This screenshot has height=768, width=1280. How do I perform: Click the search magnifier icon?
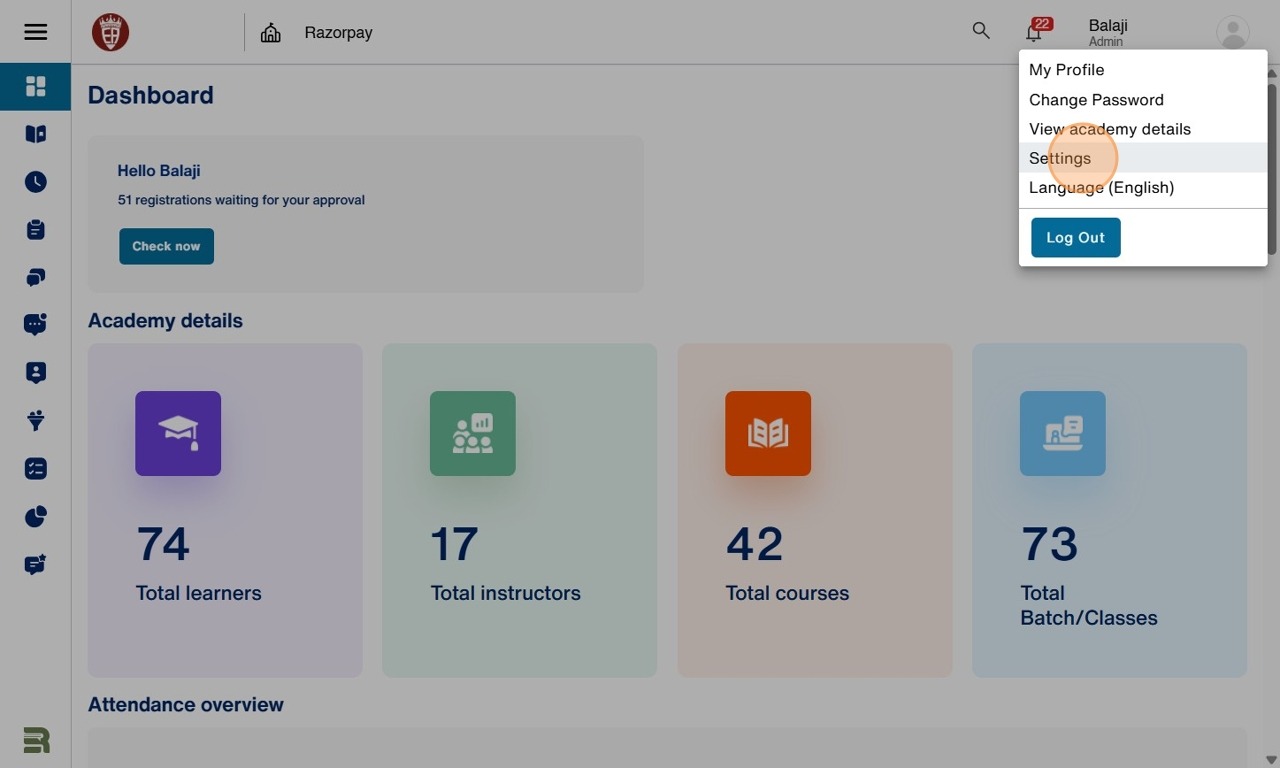[981, 31]
